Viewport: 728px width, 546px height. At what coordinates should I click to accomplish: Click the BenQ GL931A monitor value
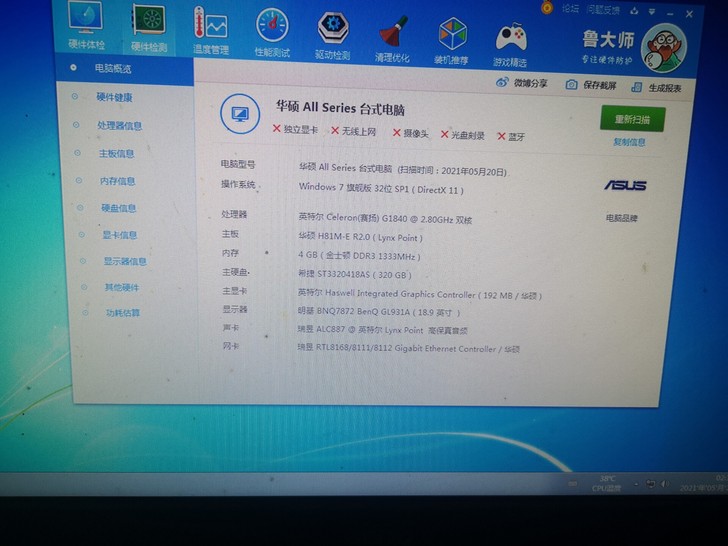tap(378, 312)
